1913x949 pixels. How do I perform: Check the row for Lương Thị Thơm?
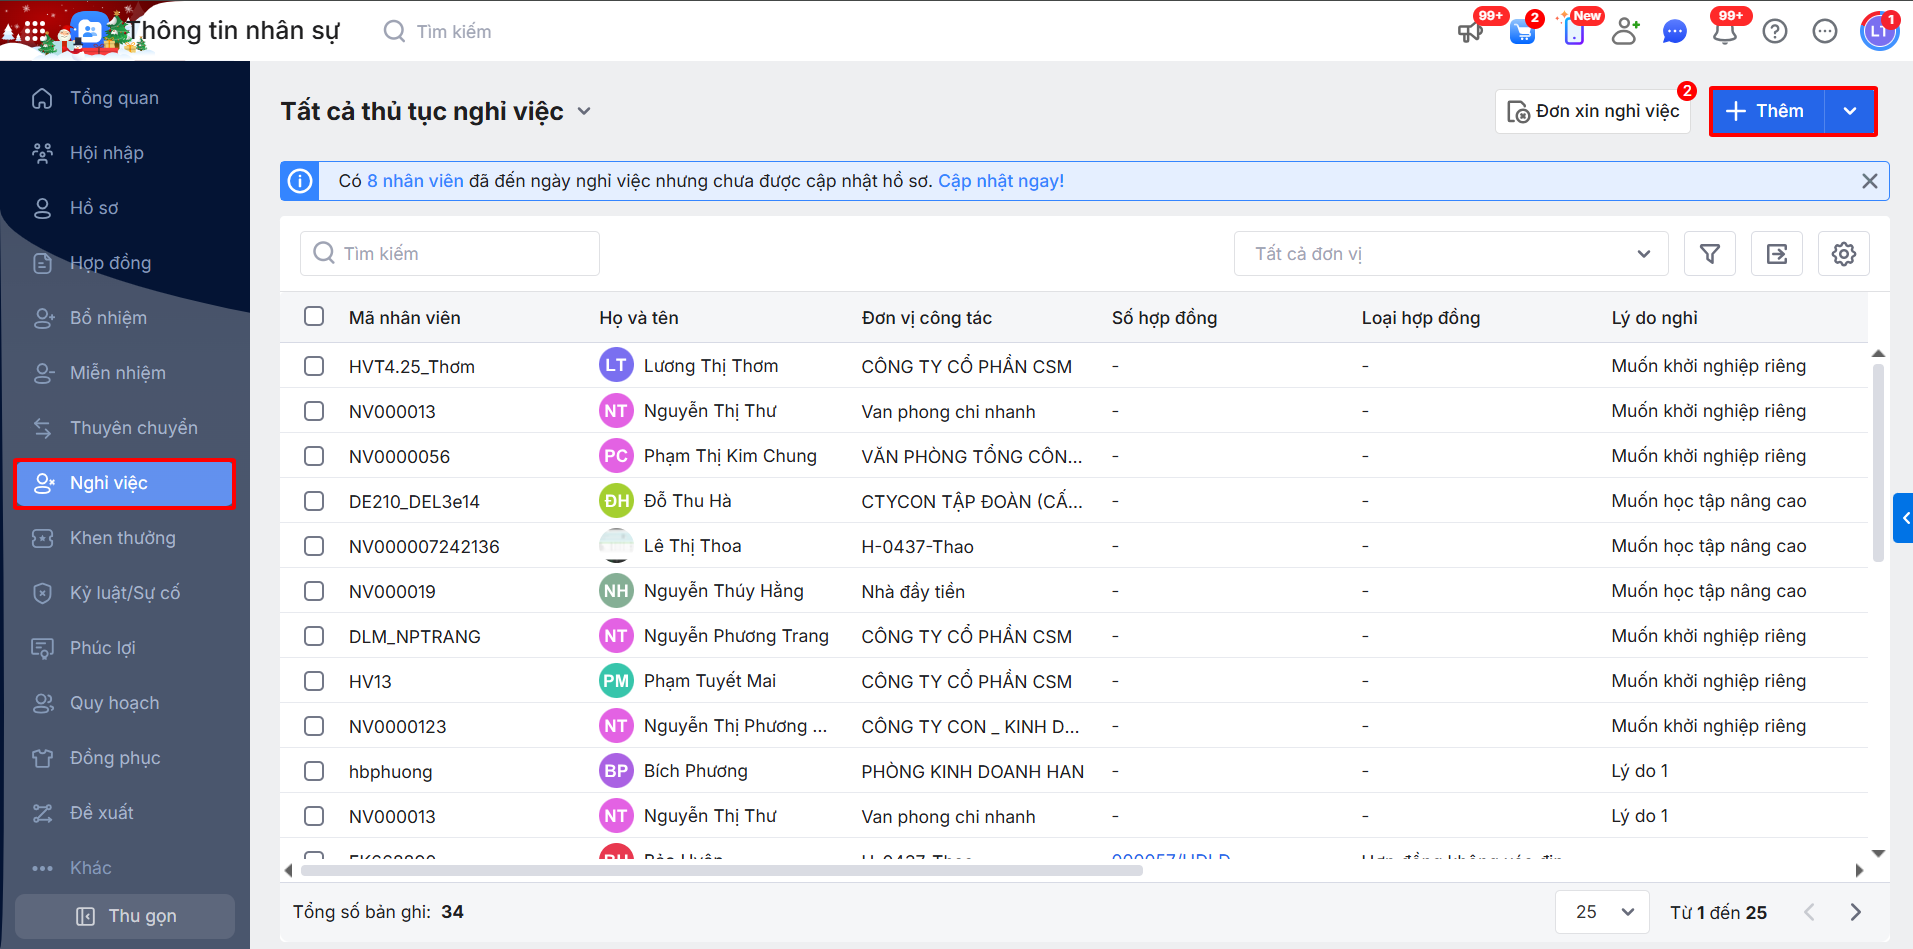(314, 366)
